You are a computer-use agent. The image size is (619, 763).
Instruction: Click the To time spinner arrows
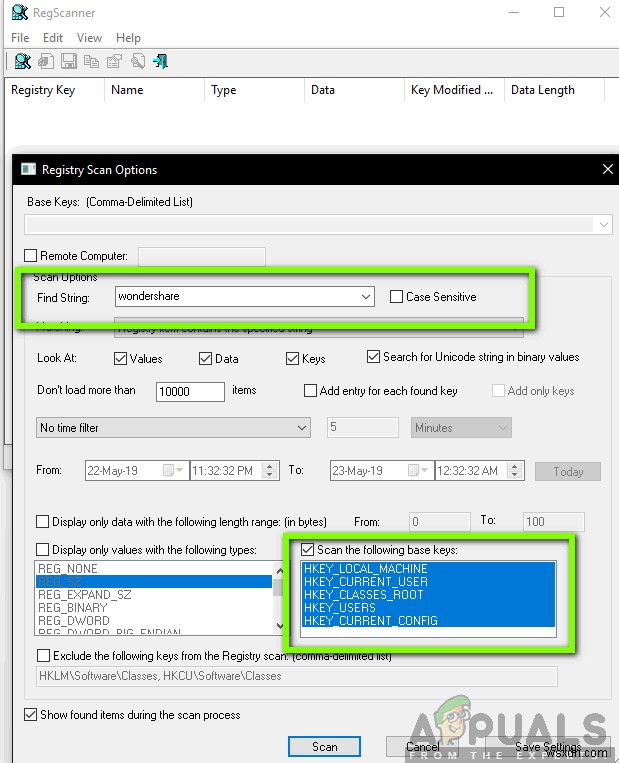click(x=514, y=471)
